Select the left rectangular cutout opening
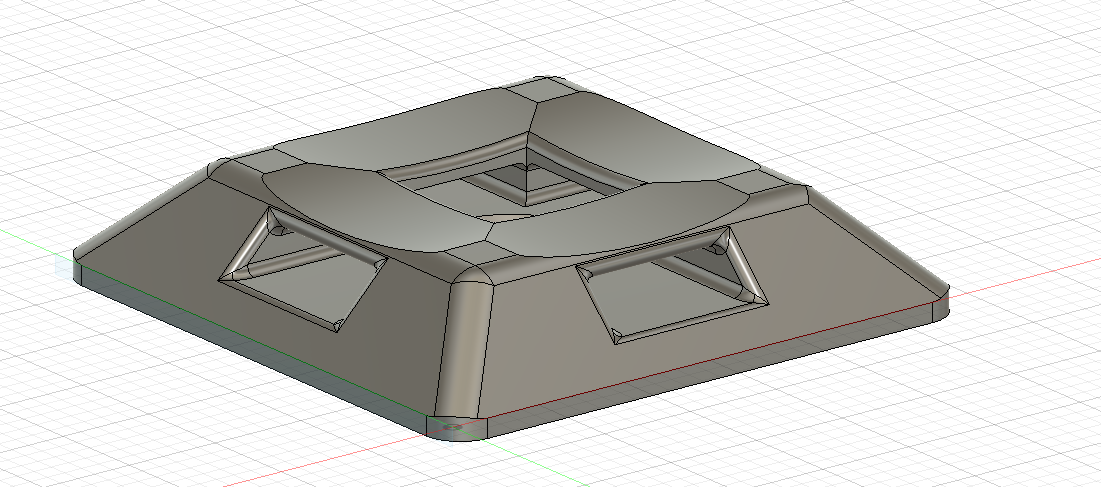The height and width of the screenshot is (487, 1101). point(302,269)
